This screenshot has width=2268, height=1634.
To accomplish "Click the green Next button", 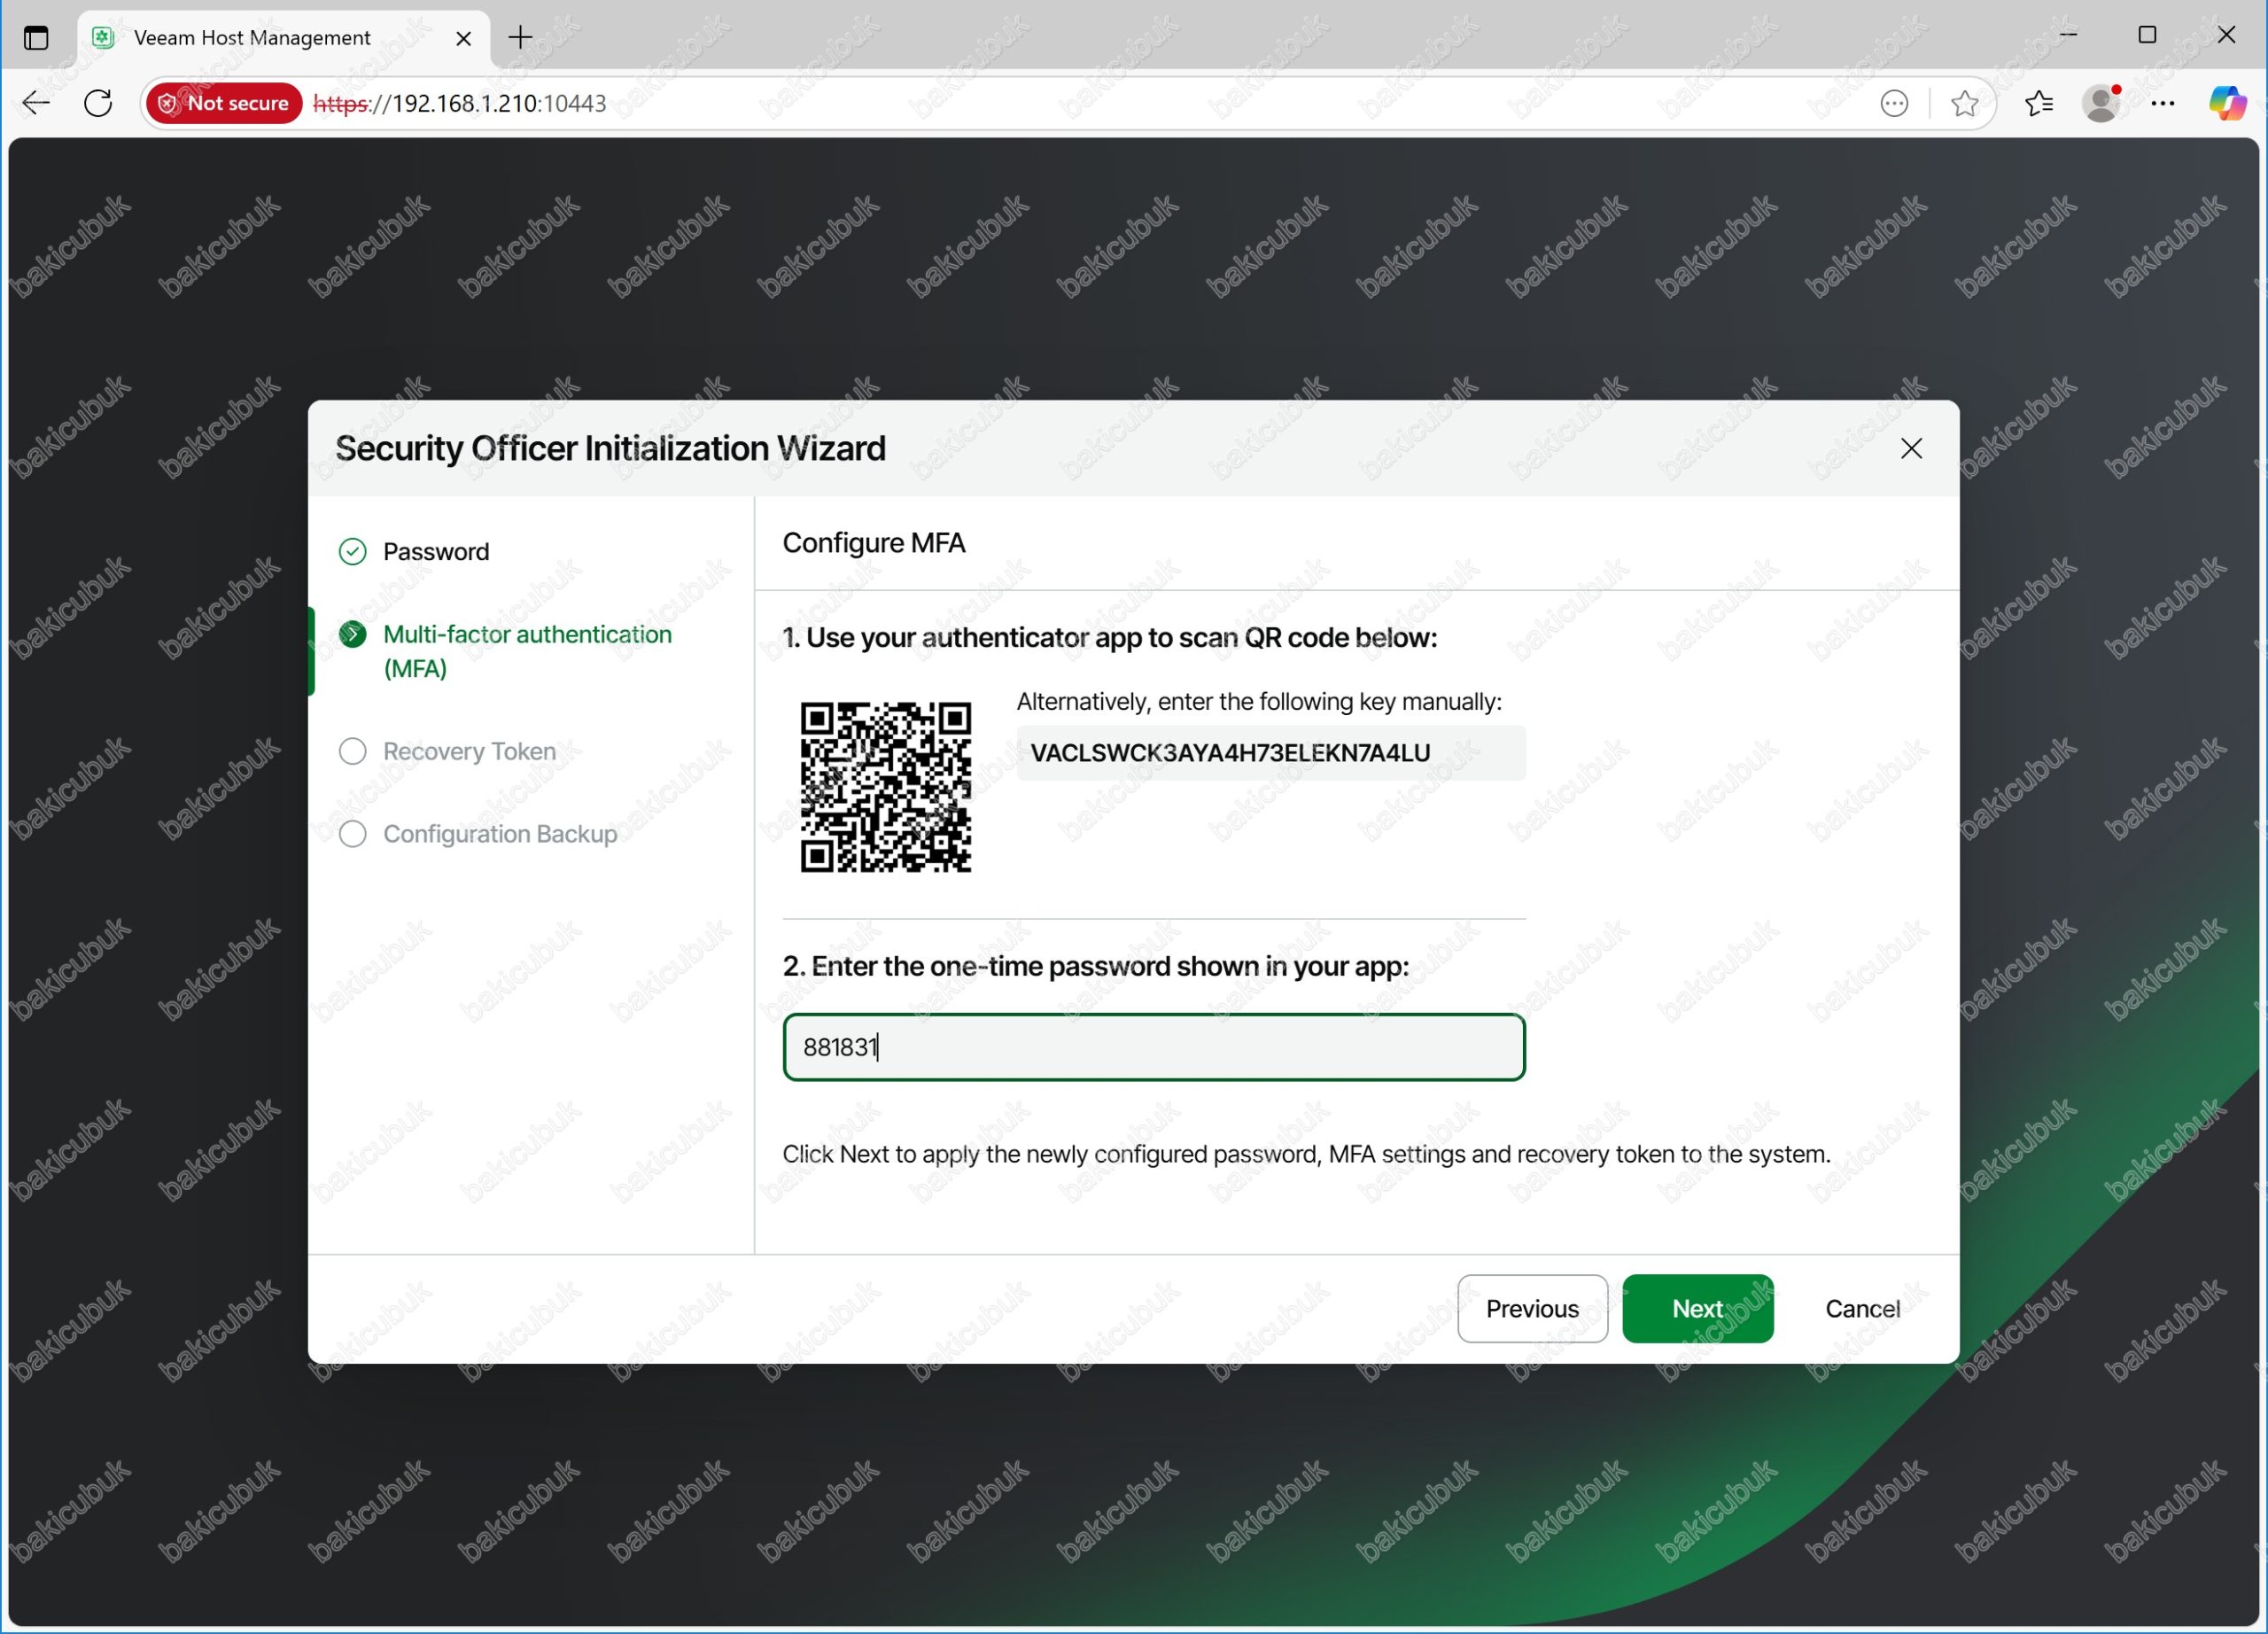I will pos(1697,1308).
